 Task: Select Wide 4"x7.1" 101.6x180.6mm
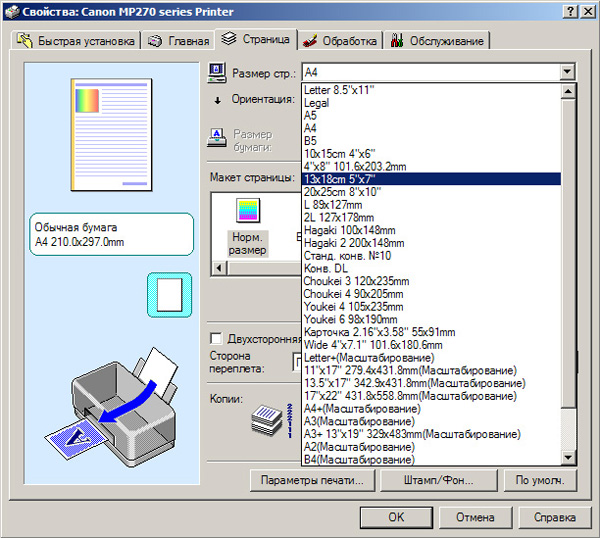tap(432, 345)
